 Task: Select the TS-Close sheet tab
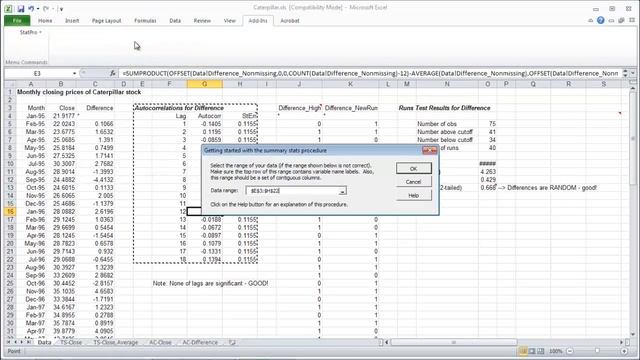tap(71, 342)
